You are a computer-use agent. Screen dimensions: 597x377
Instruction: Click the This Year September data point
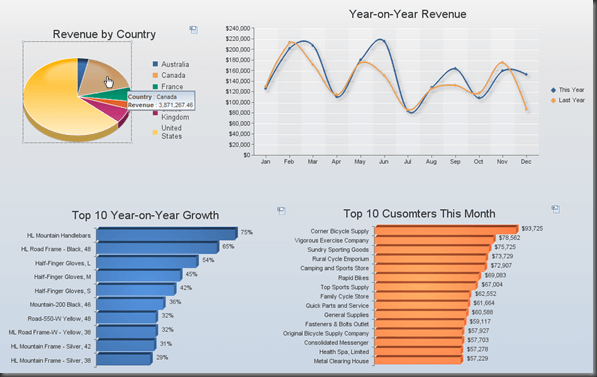tap(455, 69)
